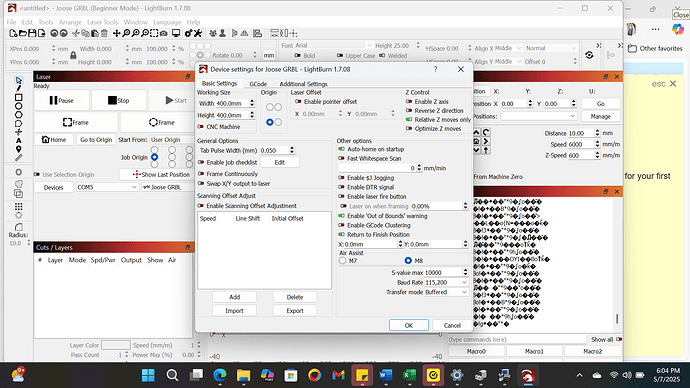This screenshot has width=690, height=388.
Task: Disable Auto-home on startup
Action: pyautogui.click(x=341, y=149)
